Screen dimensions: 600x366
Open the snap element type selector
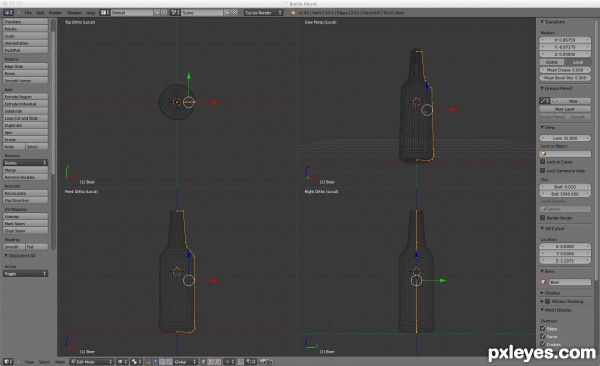pyautogui.click(x=251, y=361)
